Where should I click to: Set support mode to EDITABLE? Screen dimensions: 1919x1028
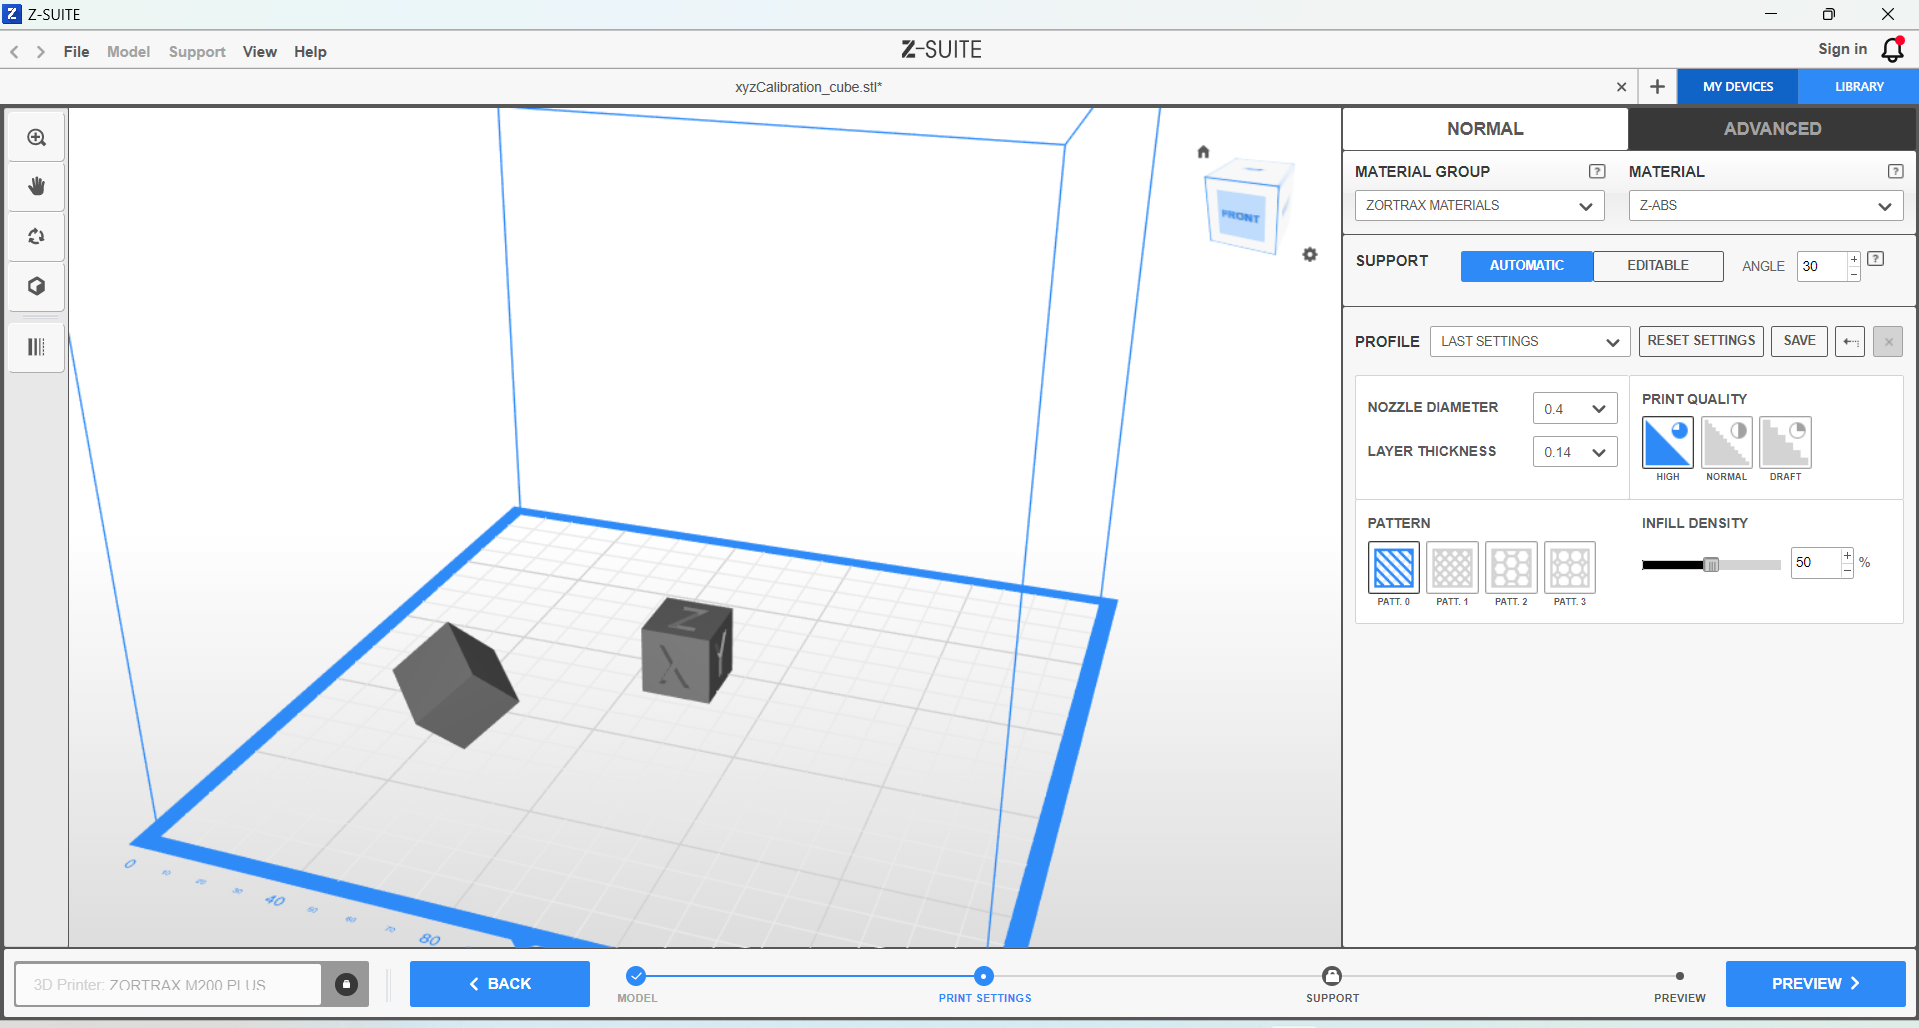(x=1658, y=266)
